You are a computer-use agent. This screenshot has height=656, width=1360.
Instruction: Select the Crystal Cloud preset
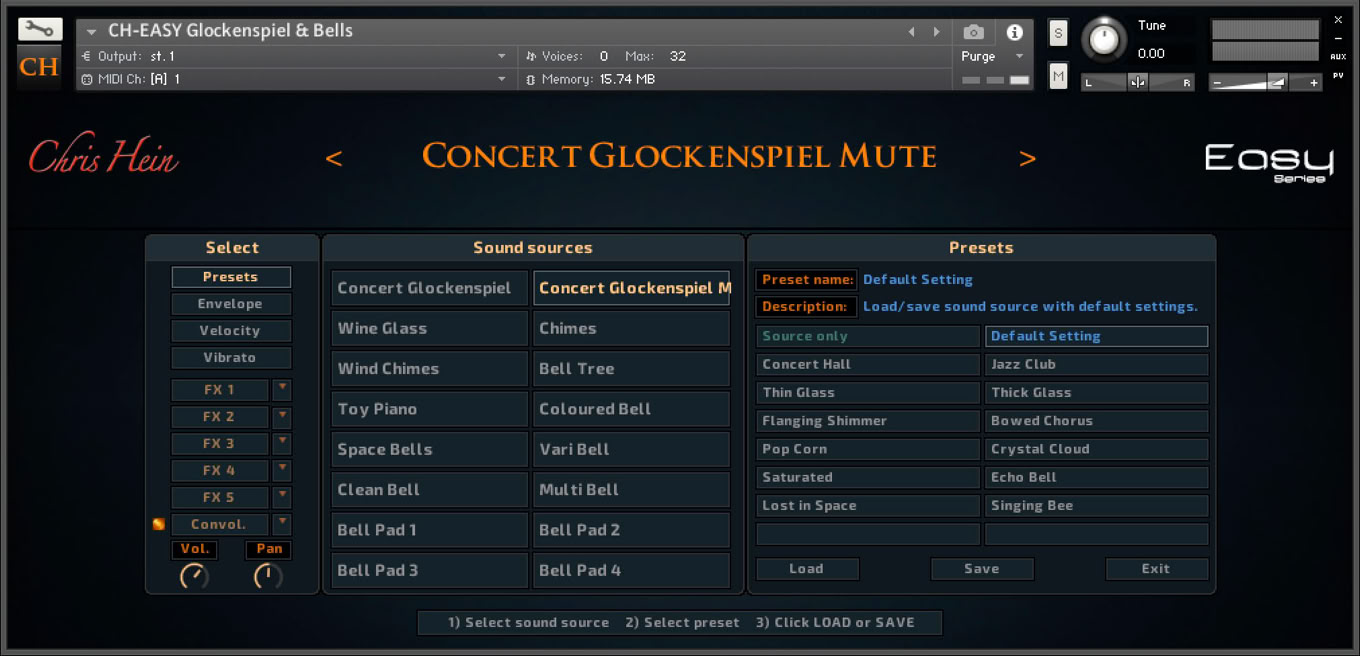pyautogui.click(x=1096, y=449)
